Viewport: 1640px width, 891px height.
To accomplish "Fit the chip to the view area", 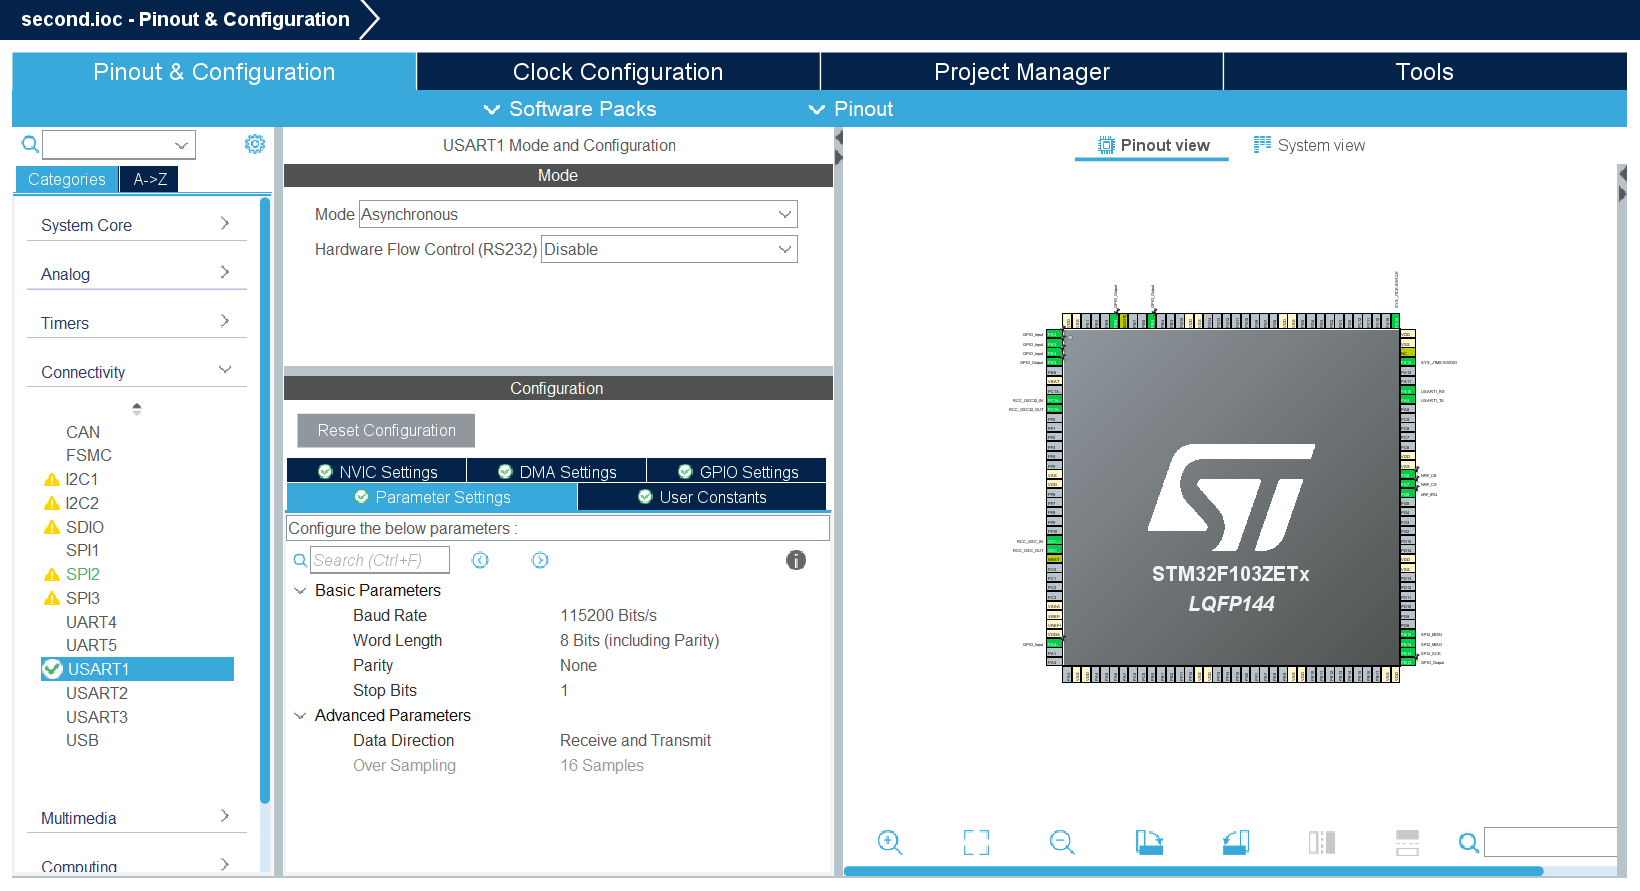I will click(976, 842).
